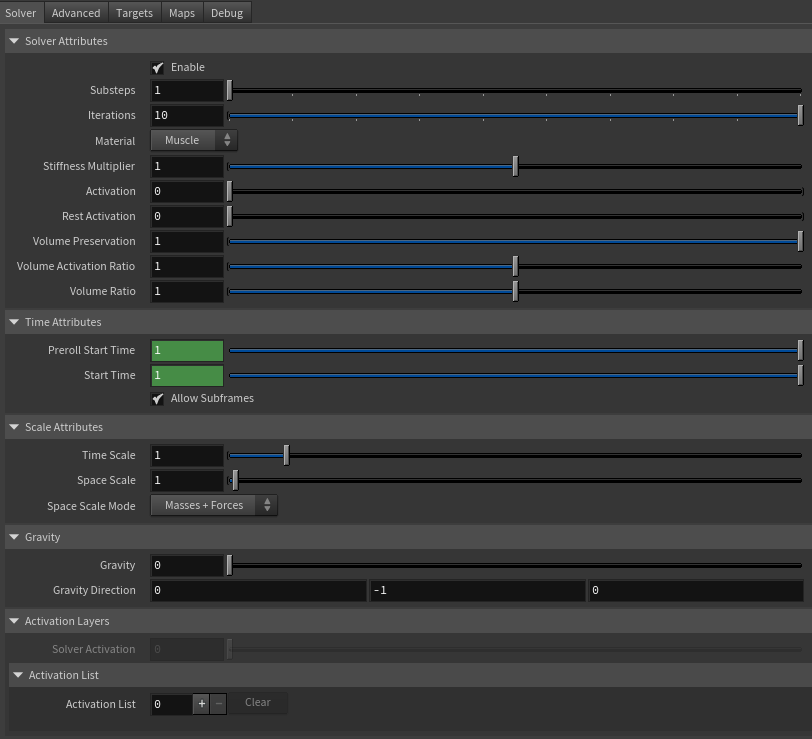This screenshot has height=739, width=812.
Task: Click the Preroll Start Time parameter label
Action: point(91,351)
